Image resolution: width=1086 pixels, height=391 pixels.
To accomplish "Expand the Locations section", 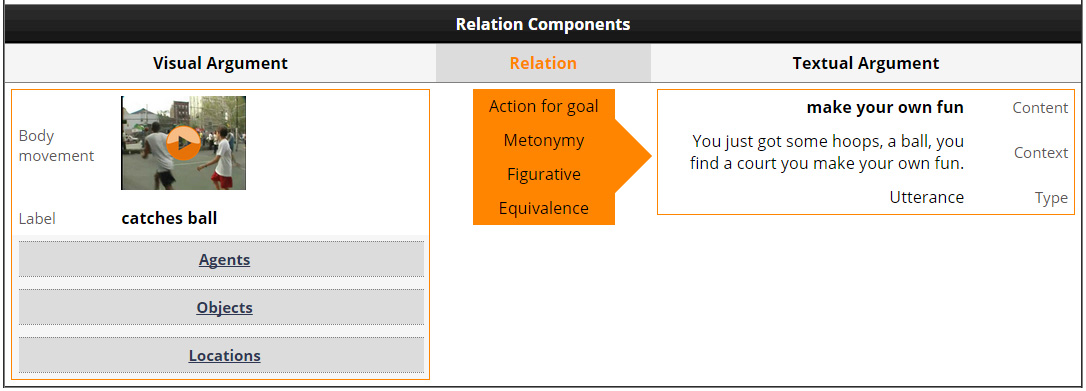I will tap(224, 356).
